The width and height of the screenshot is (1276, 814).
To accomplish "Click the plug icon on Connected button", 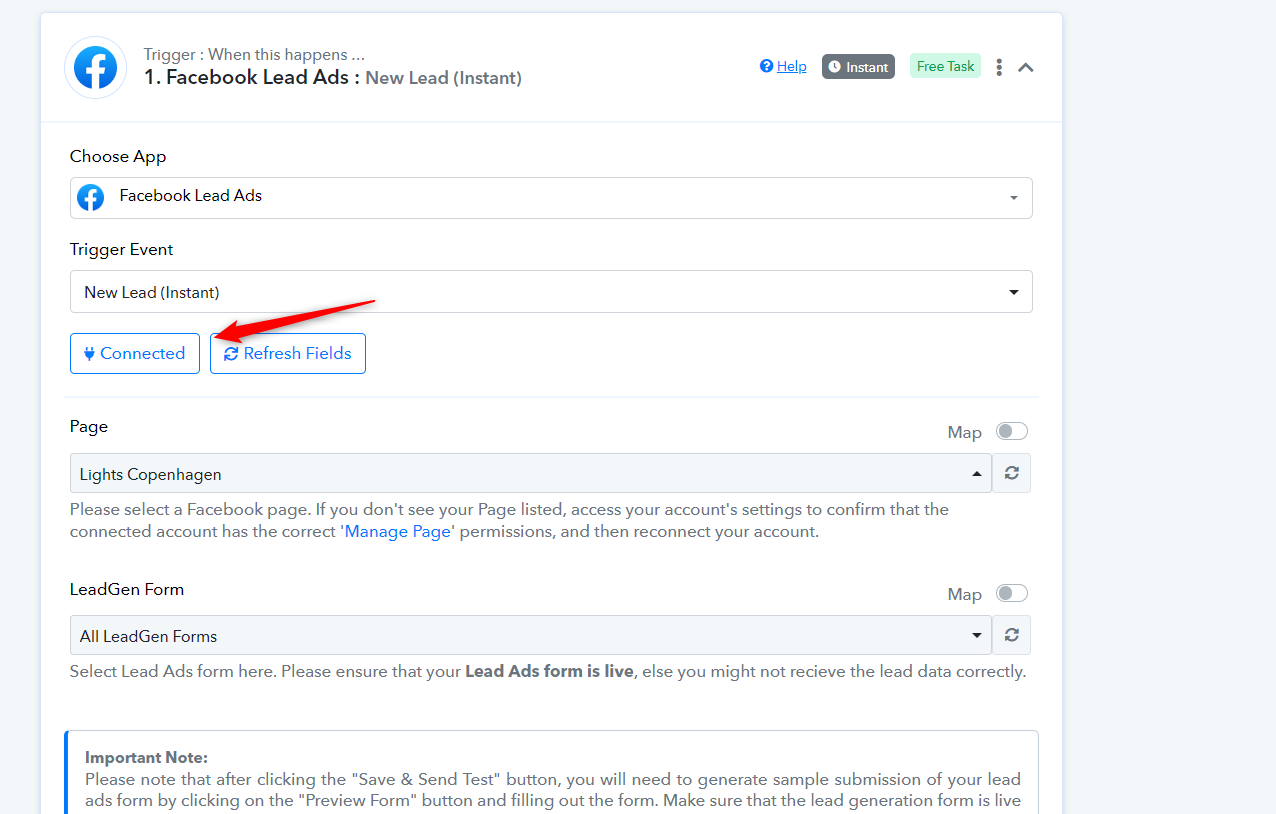I will tap(89, 354).
